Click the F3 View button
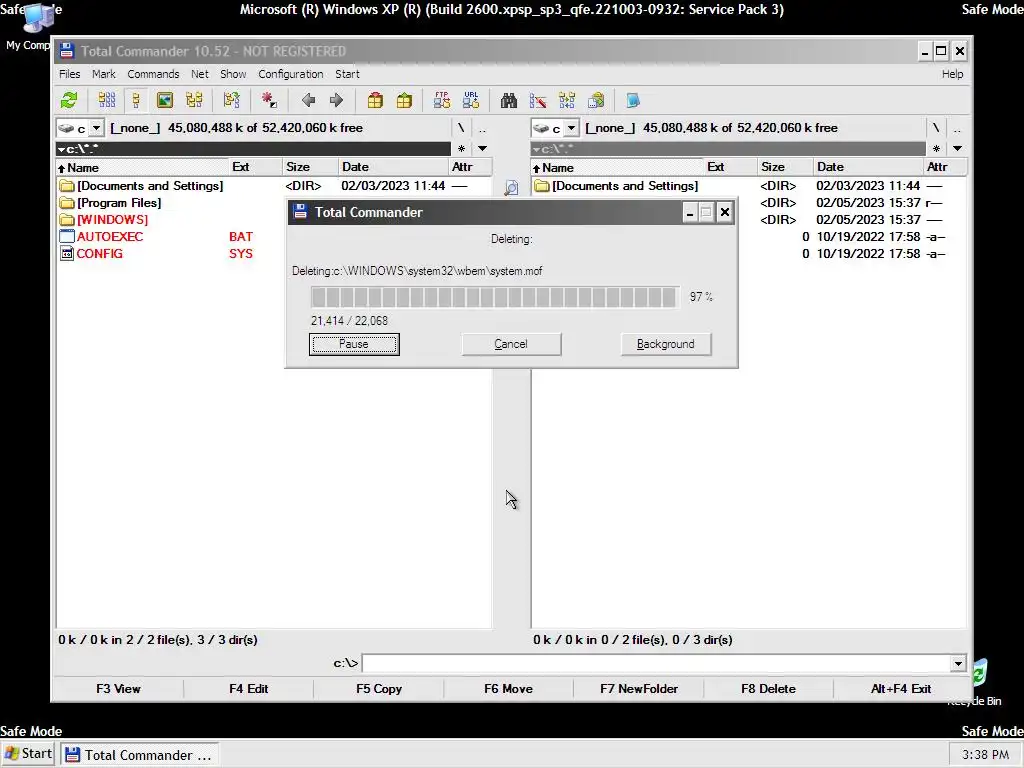This screenshot has width=1024, height=768. pyautogui.click(x=118, y=688)
